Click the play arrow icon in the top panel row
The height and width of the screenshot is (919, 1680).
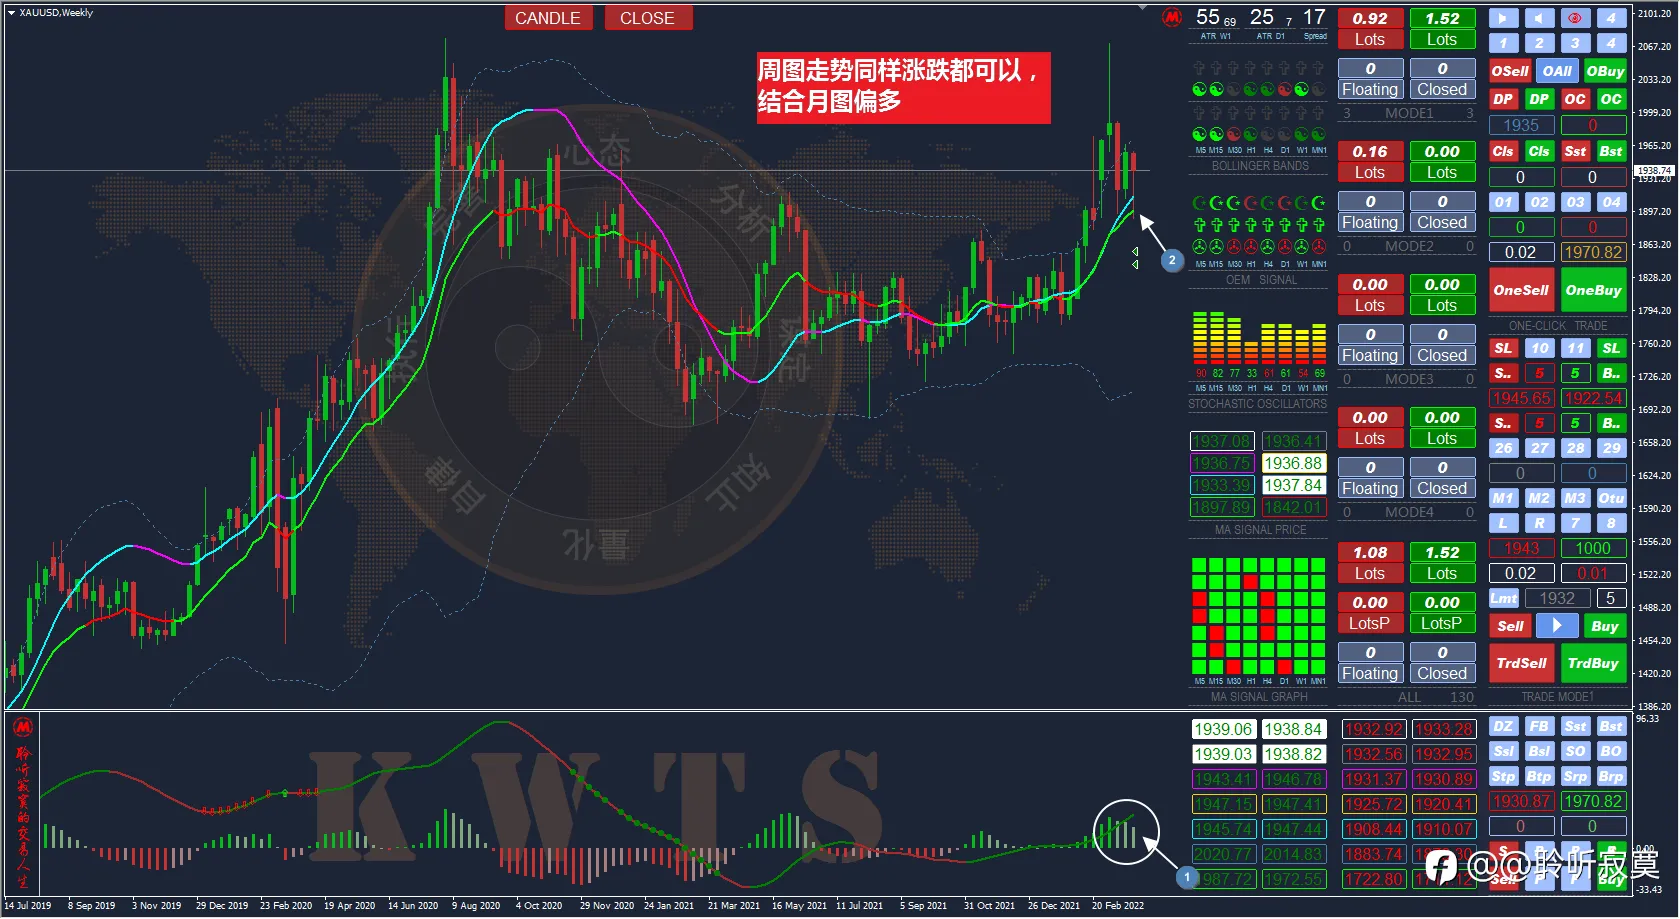click(1503, 18)
